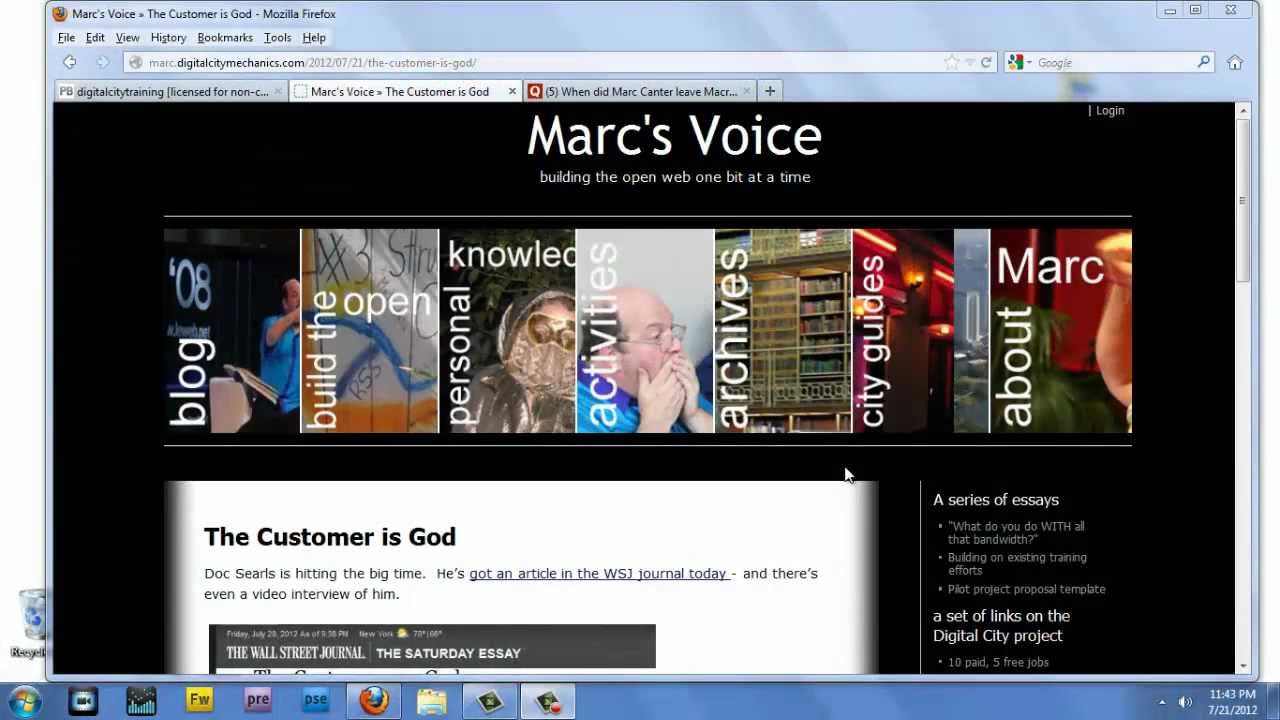Open the History menu
1280x720 pixels.
click(168, 37)
